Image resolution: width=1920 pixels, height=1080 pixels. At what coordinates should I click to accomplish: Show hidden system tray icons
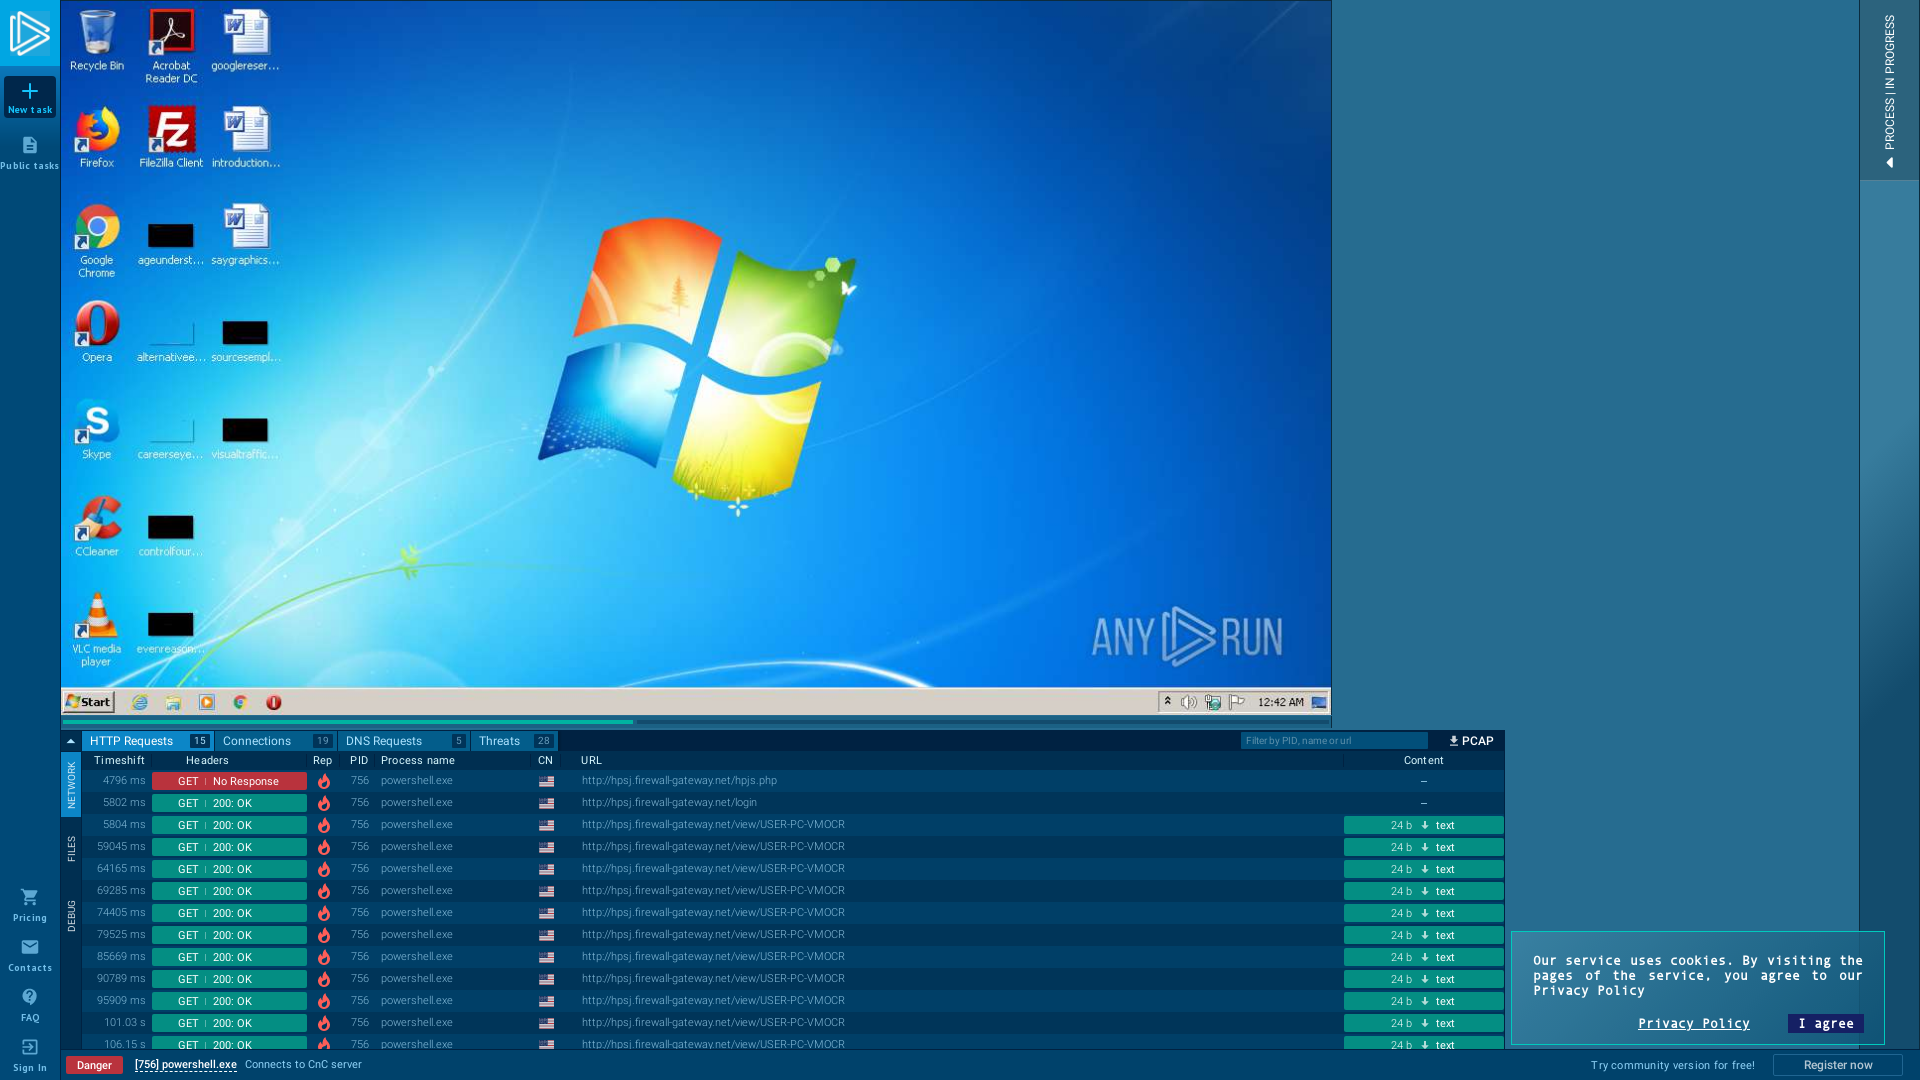tap(1167, 702)
